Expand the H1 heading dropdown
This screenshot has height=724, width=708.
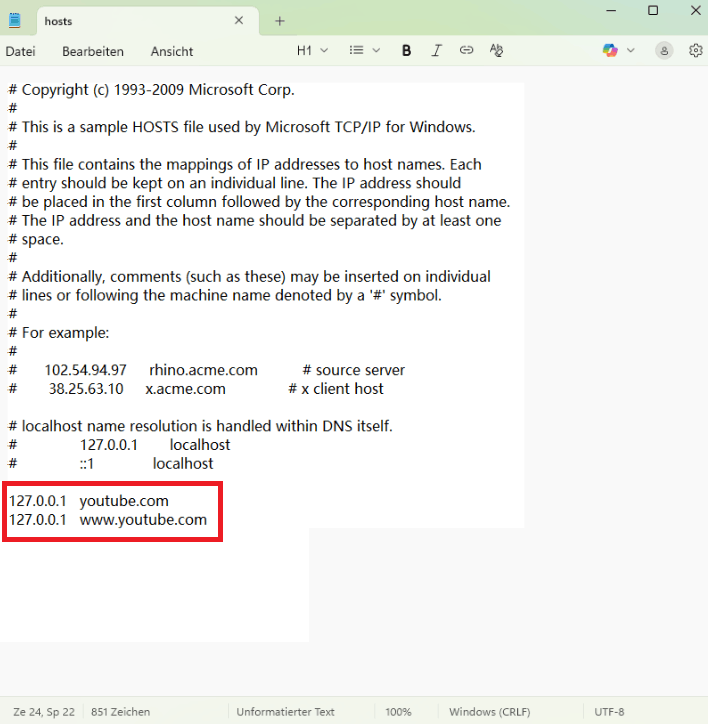pos(311,50)
